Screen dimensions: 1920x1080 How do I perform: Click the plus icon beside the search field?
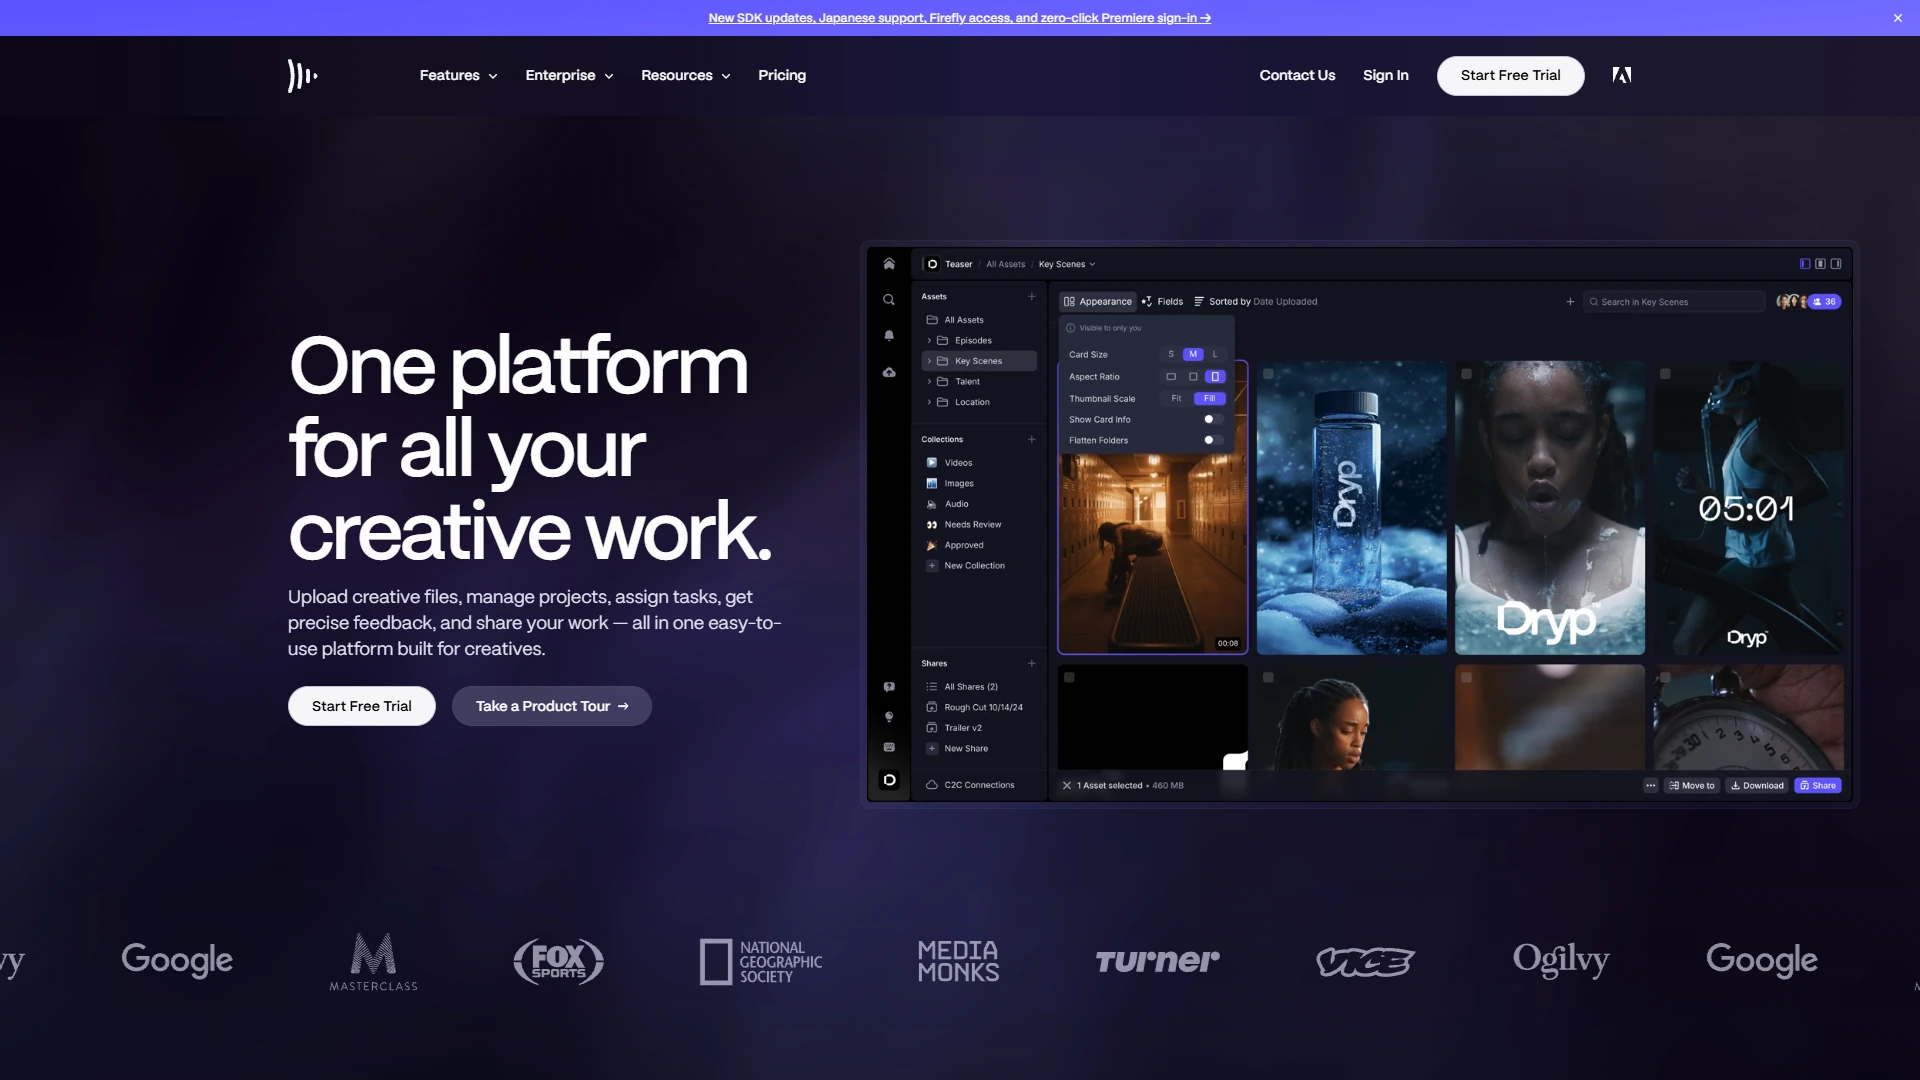pos(1570,301)
